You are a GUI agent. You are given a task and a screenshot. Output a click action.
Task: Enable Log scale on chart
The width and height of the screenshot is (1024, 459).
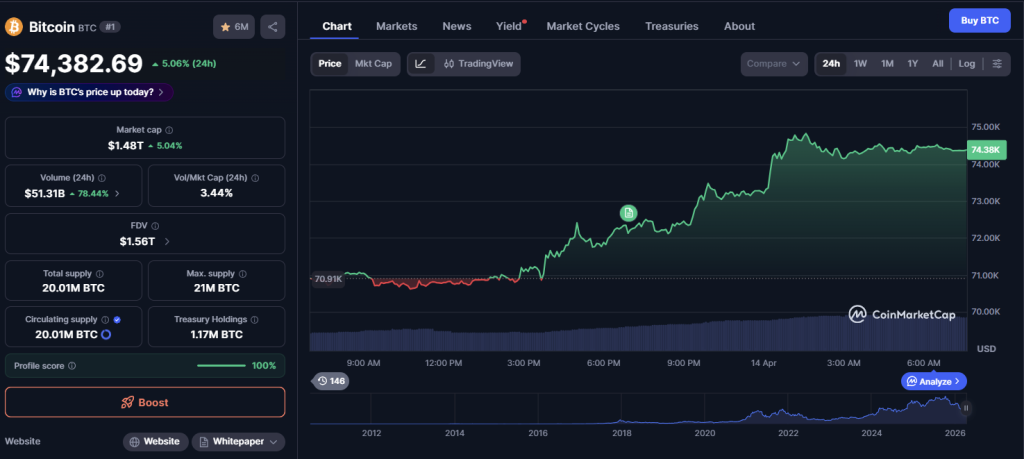pyautogui.click(x=966, y=64)
